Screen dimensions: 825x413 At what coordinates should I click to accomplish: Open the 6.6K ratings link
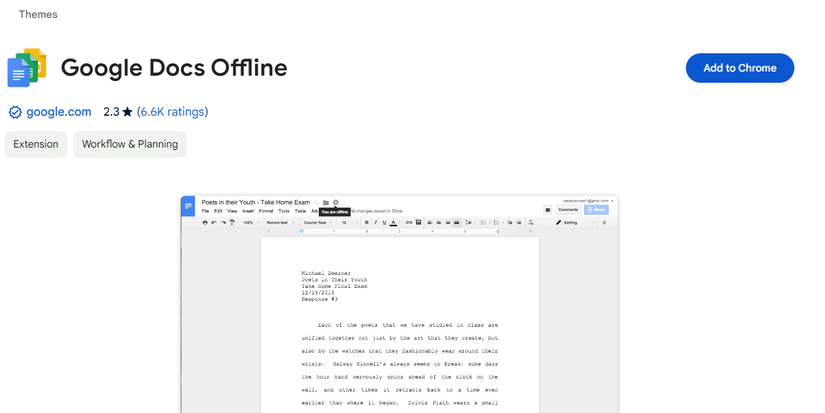click(x=173, y=112)
